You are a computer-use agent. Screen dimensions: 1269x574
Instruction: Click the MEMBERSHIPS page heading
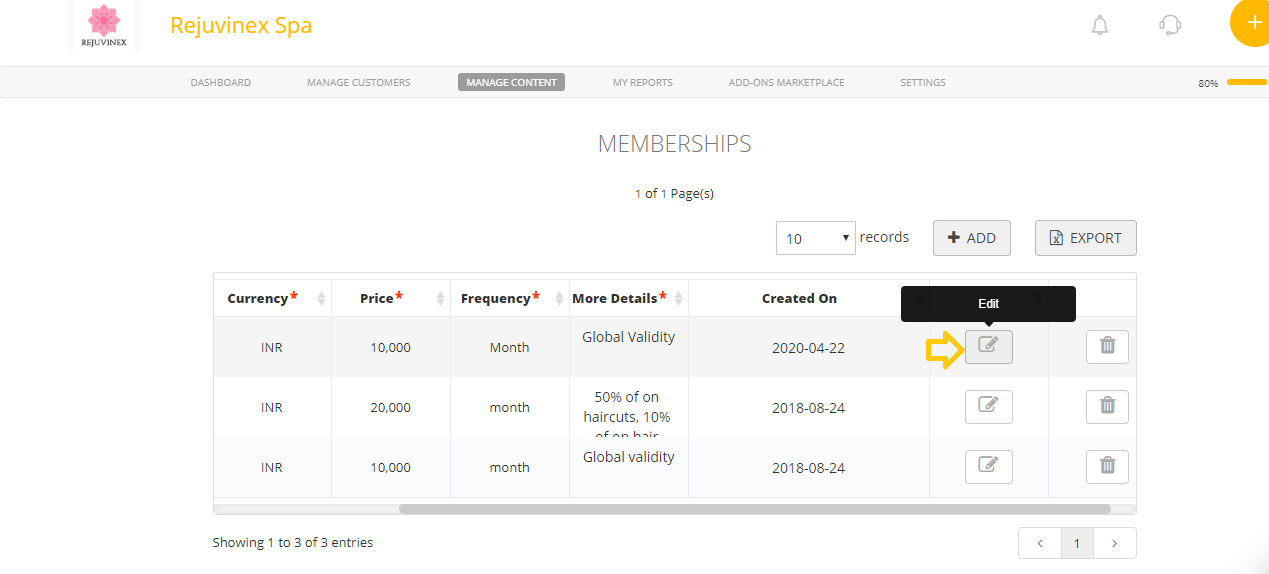[674, 144]
